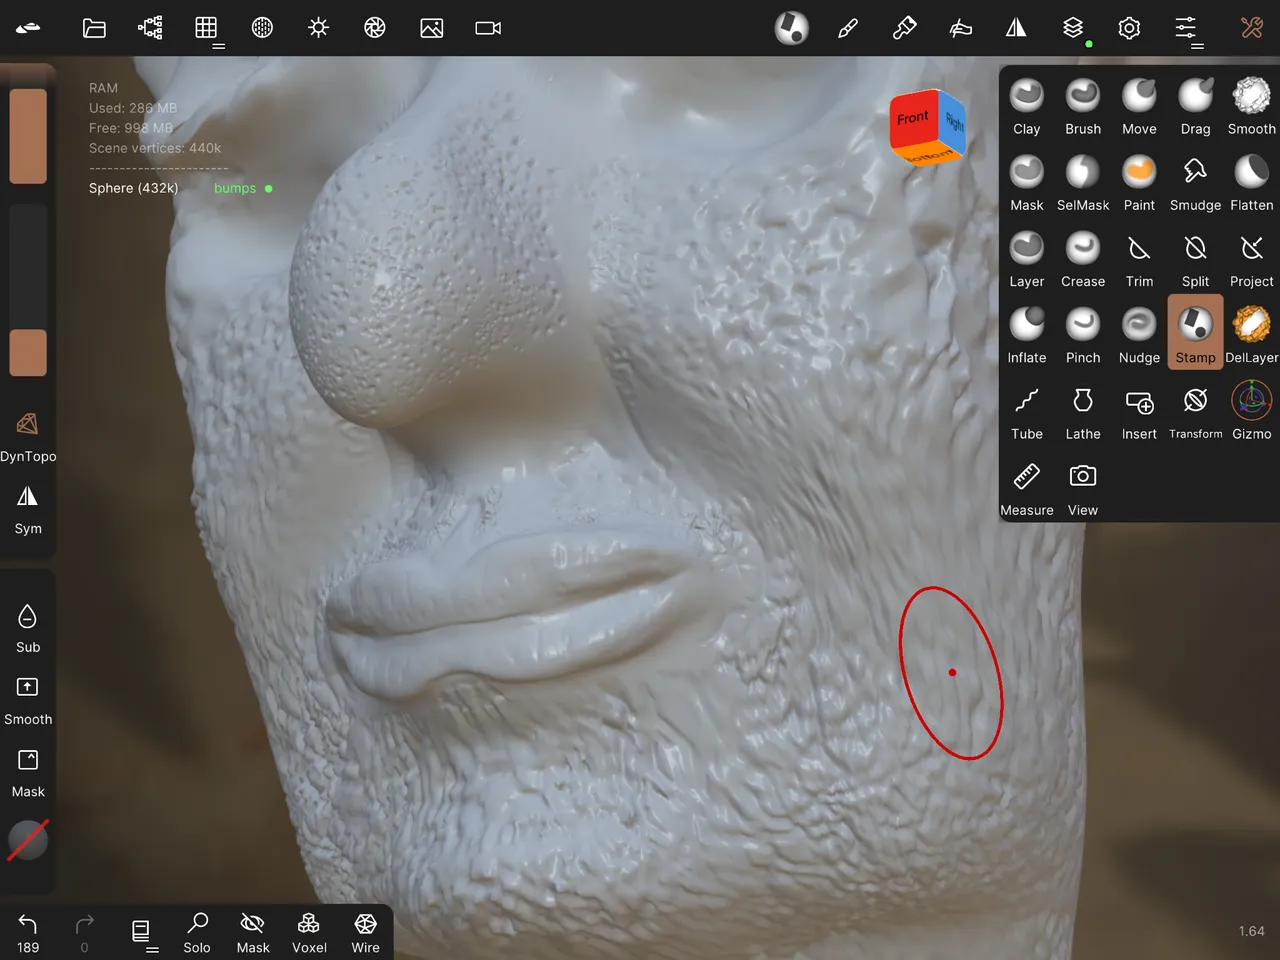Toggle the Mask shortcut on left sidebar
Screen dimensions: 1280x960
click(x=28, y=772)
